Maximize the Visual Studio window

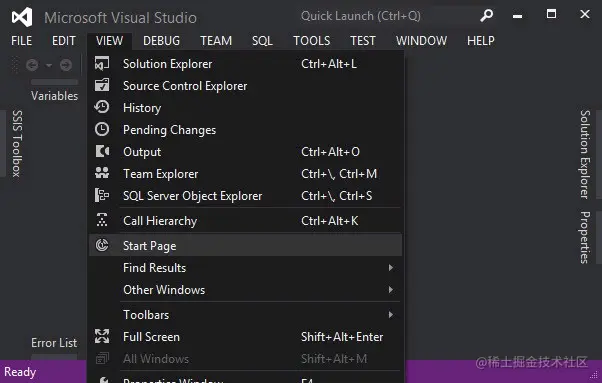click(551, 15)
